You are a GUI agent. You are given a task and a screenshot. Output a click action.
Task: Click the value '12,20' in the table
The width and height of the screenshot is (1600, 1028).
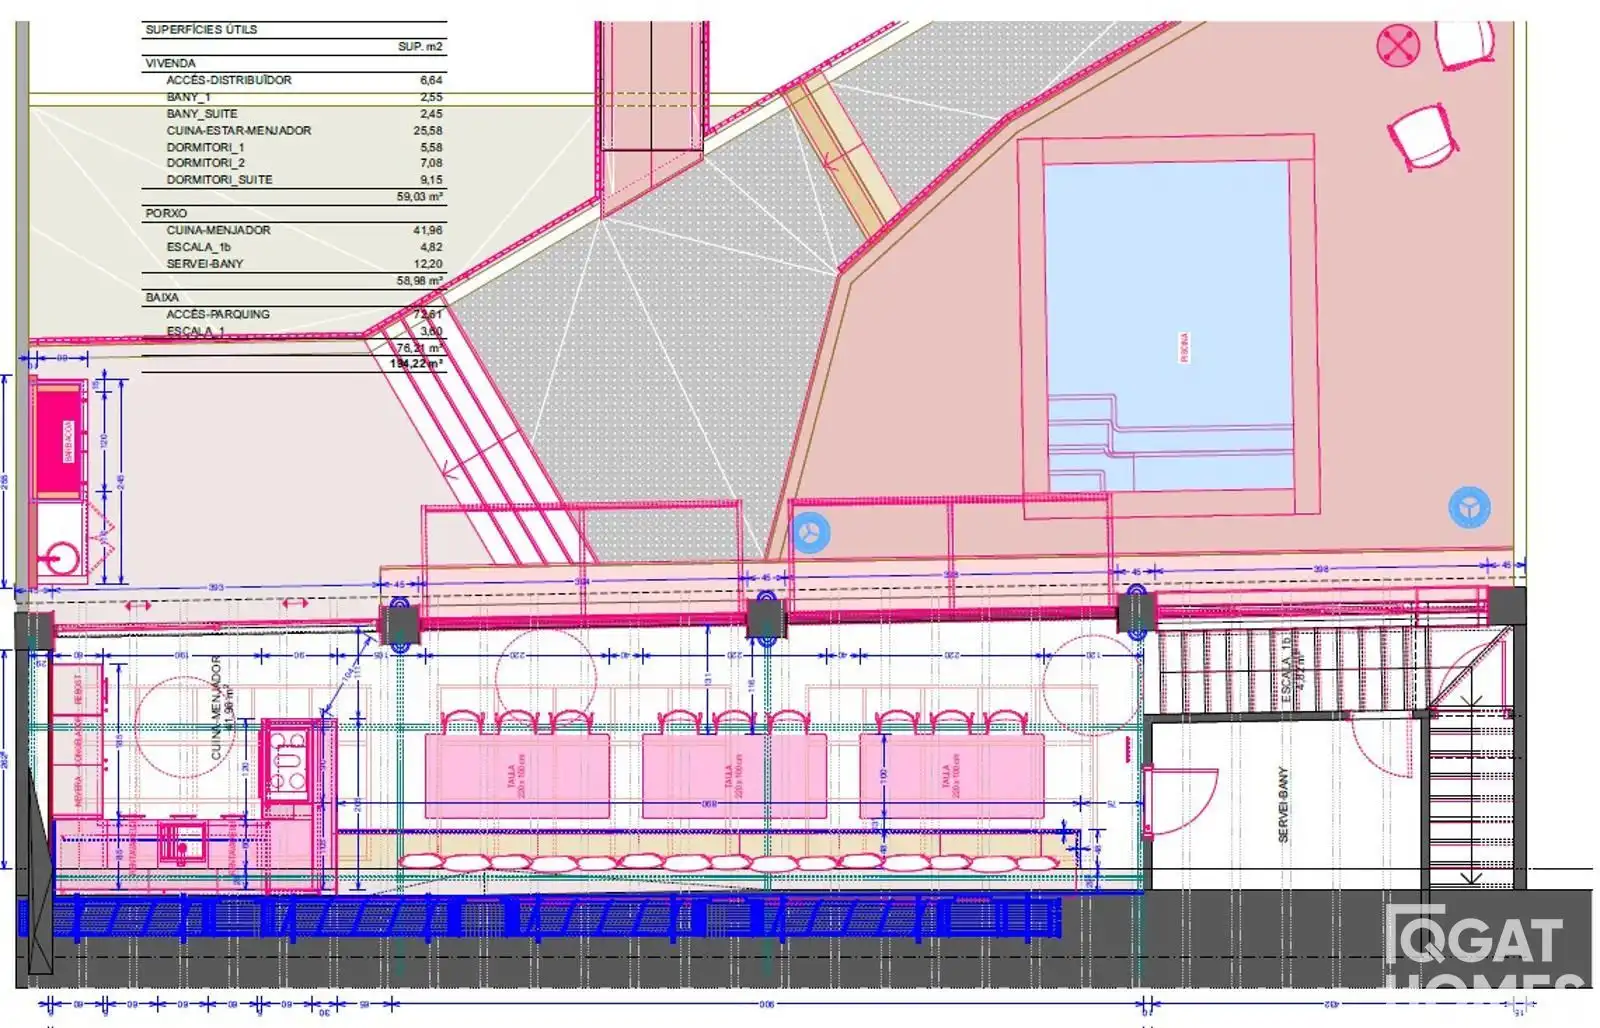[428, 264]
